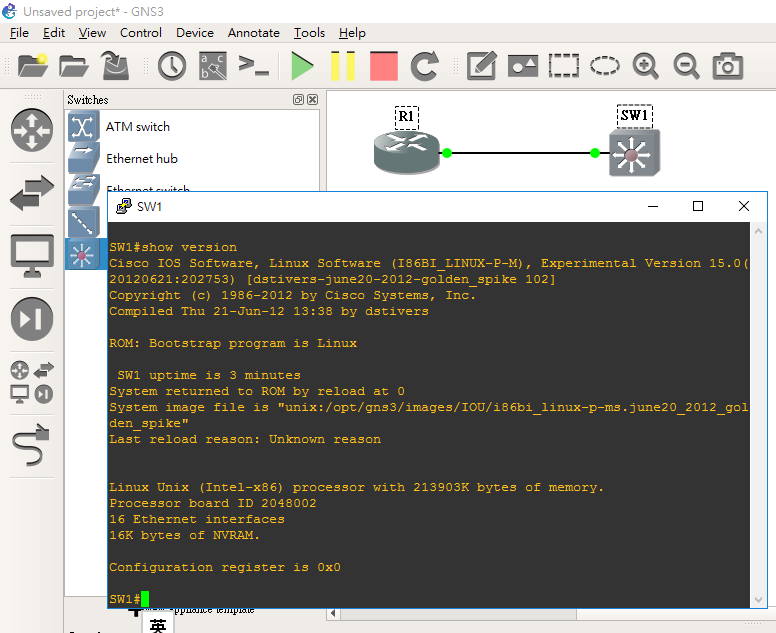Minimize the SW1 console window

[653, 206]
